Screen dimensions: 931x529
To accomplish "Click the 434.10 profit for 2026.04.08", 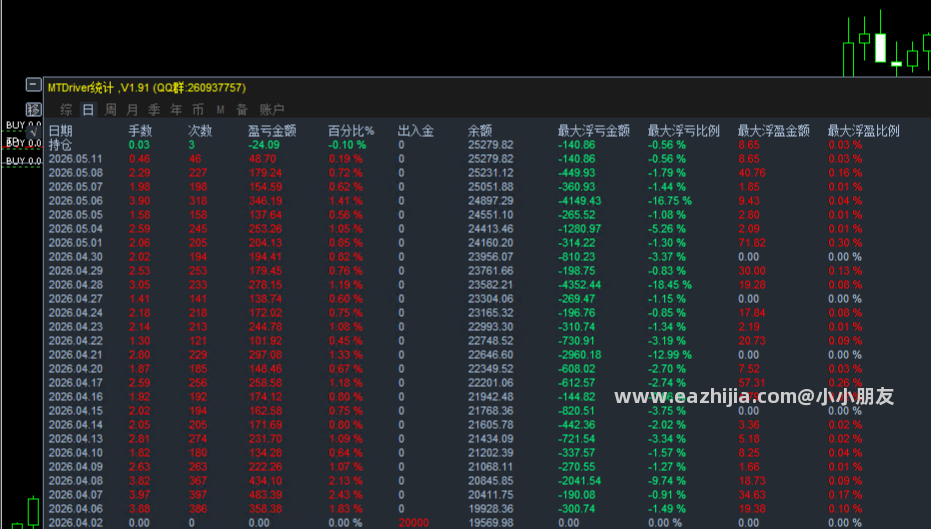I will (x=265, y=481).
